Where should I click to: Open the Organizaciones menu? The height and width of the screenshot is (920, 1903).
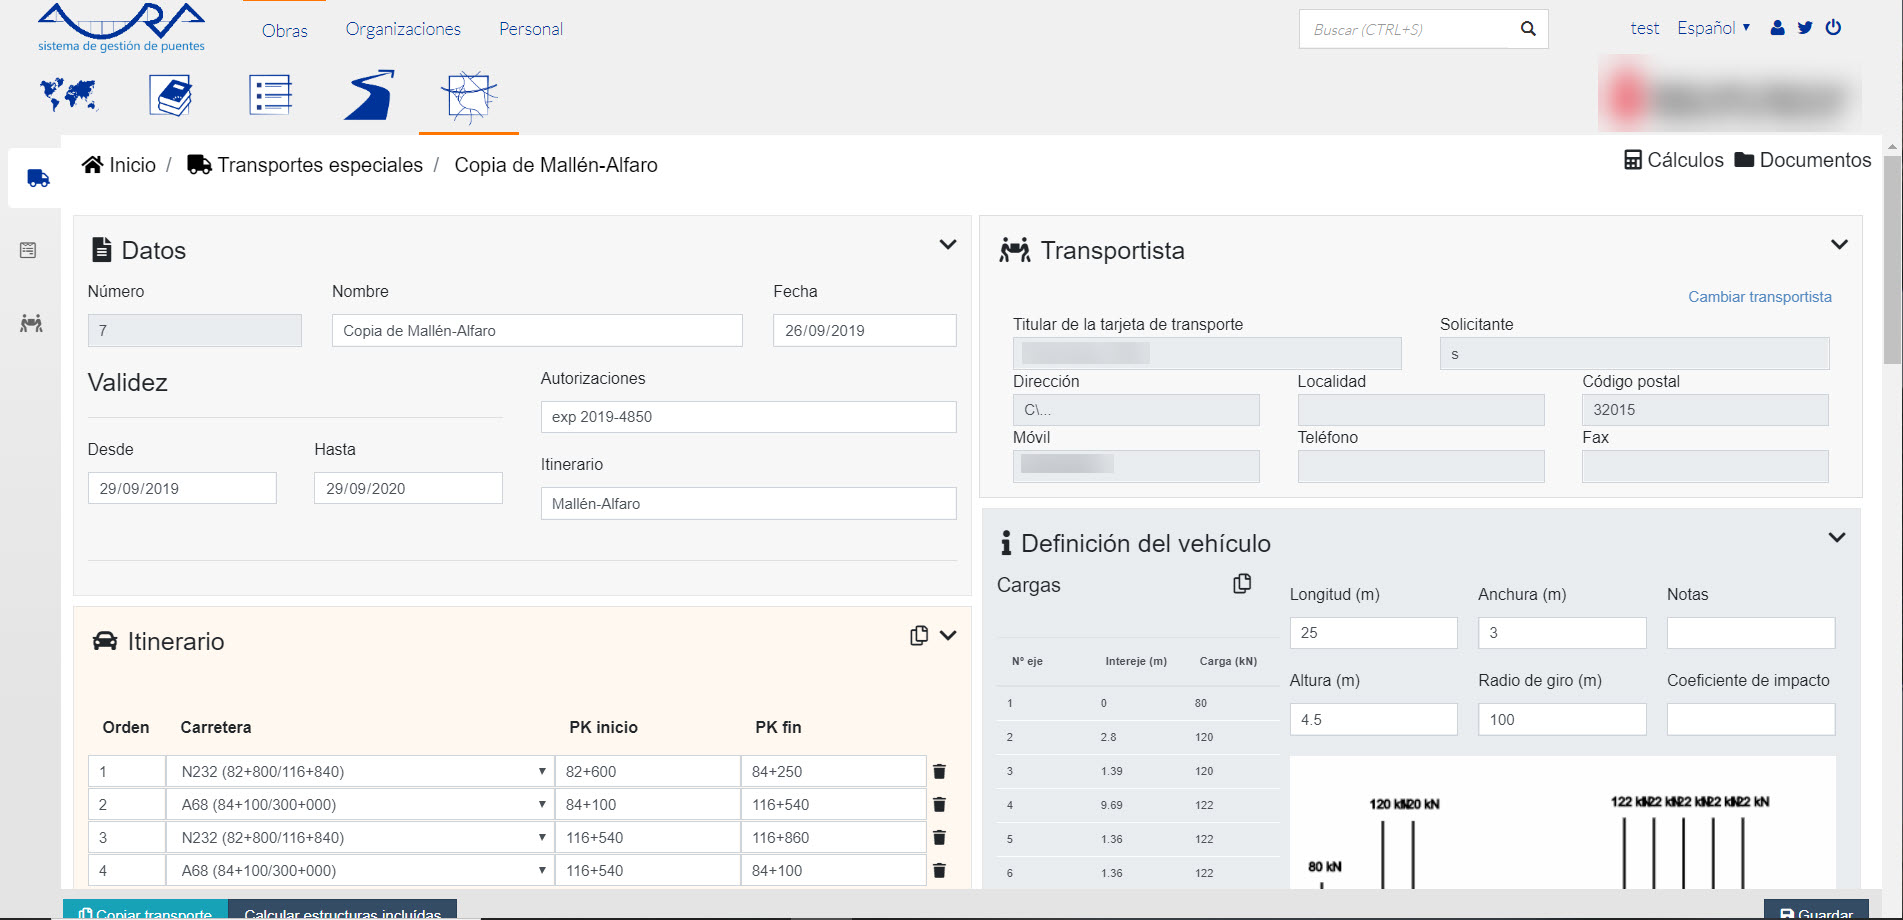coord(403,29)
